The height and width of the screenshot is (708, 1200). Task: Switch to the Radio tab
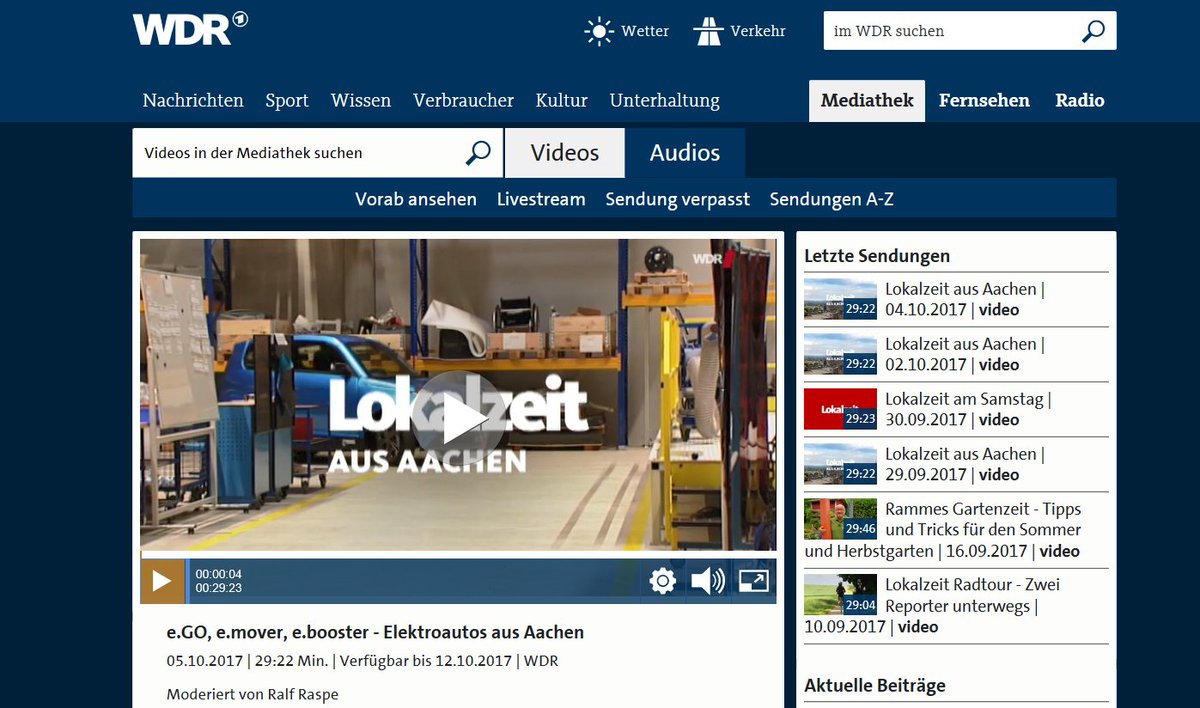[x=1080, y=100]
